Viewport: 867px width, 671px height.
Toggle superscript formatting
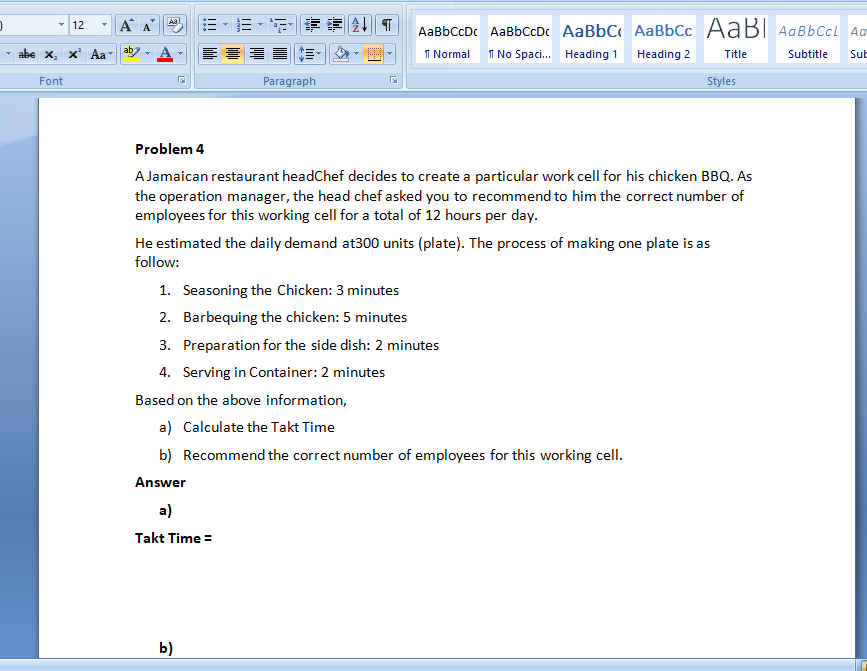(74, 54)
